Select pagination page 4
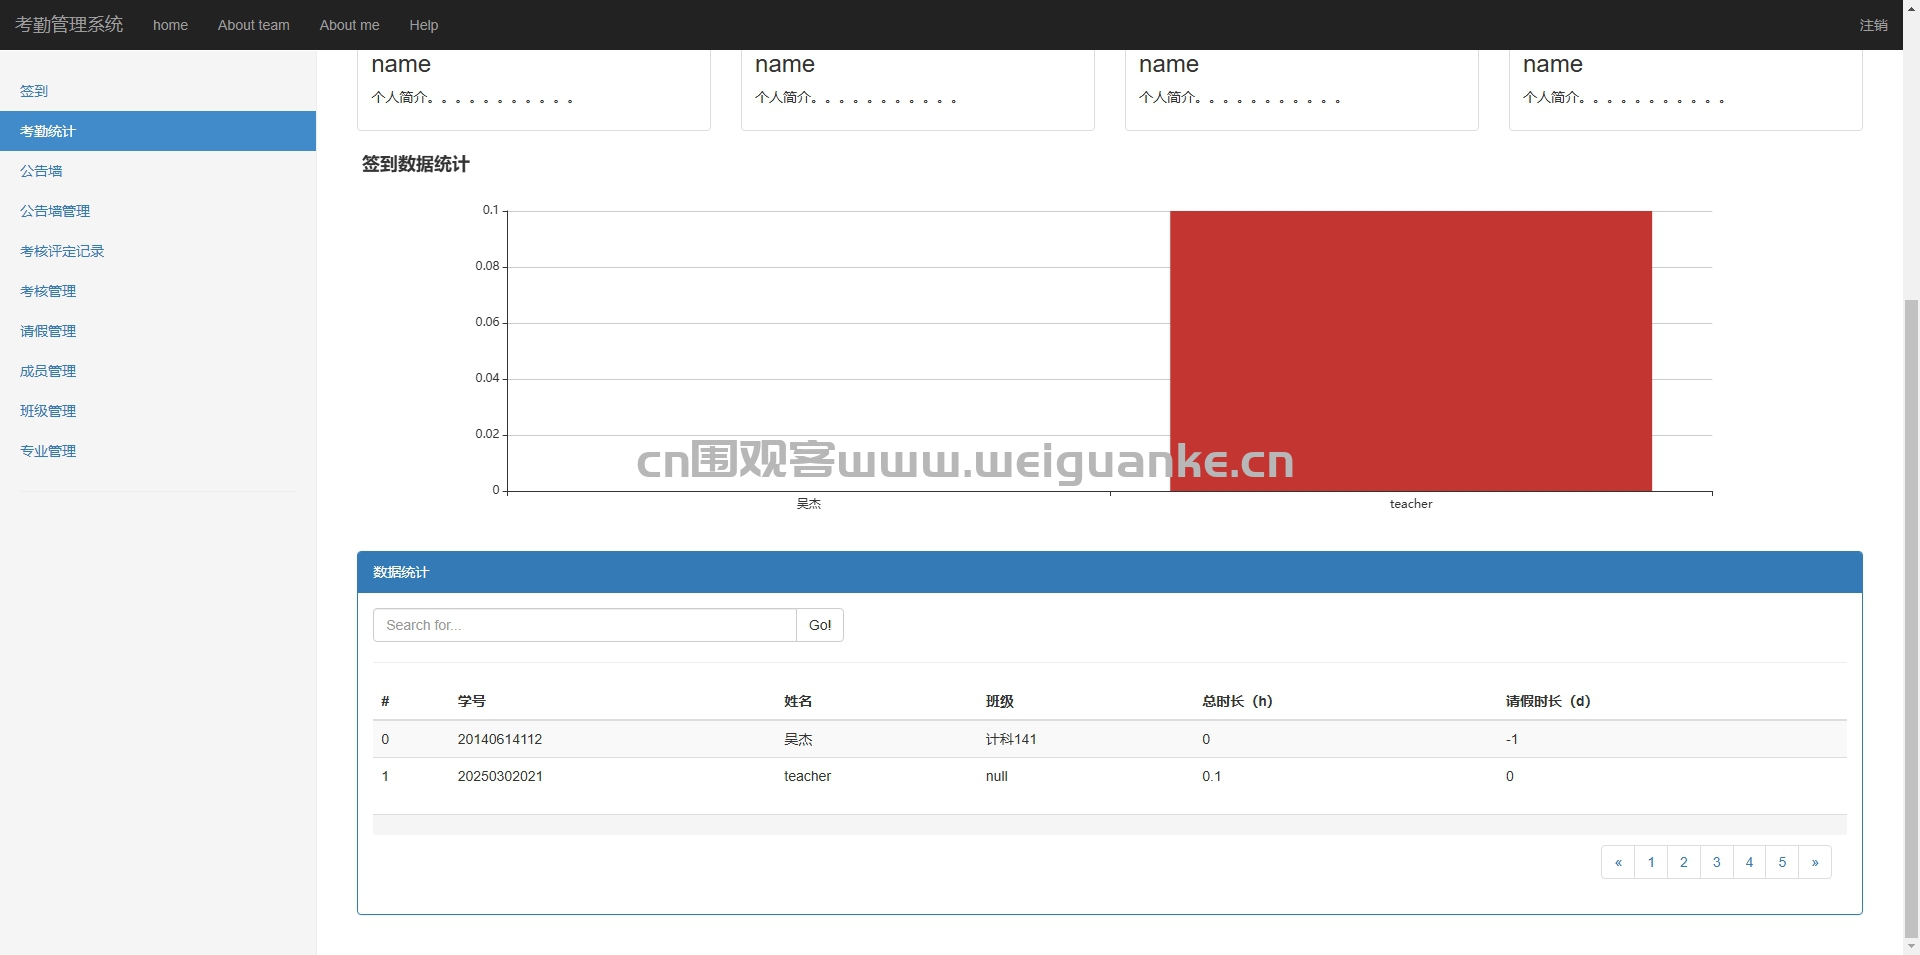 point(1749,862)
